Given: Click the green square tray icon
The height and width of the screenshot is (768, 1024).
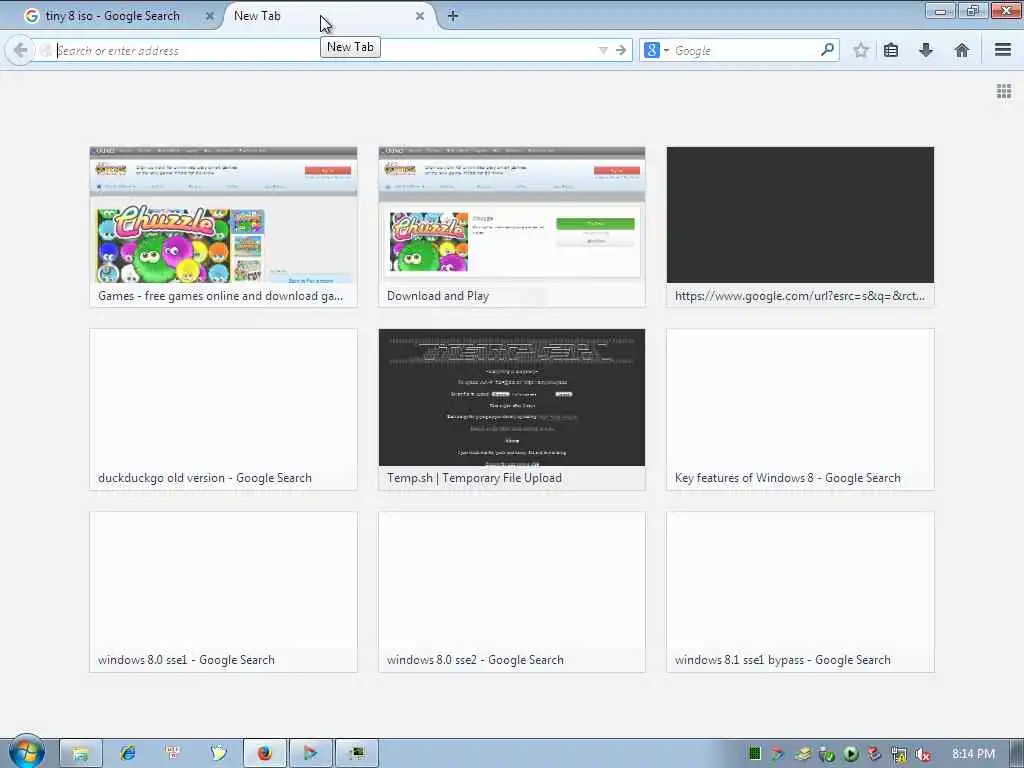Looking at the screenshot, I should click(754, 754).
